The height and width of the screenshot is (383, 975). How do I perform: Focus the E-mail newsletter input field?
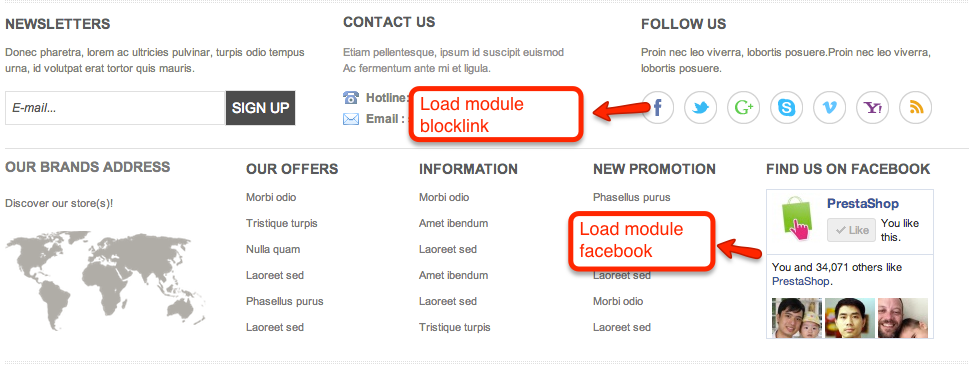pos(115,108)
